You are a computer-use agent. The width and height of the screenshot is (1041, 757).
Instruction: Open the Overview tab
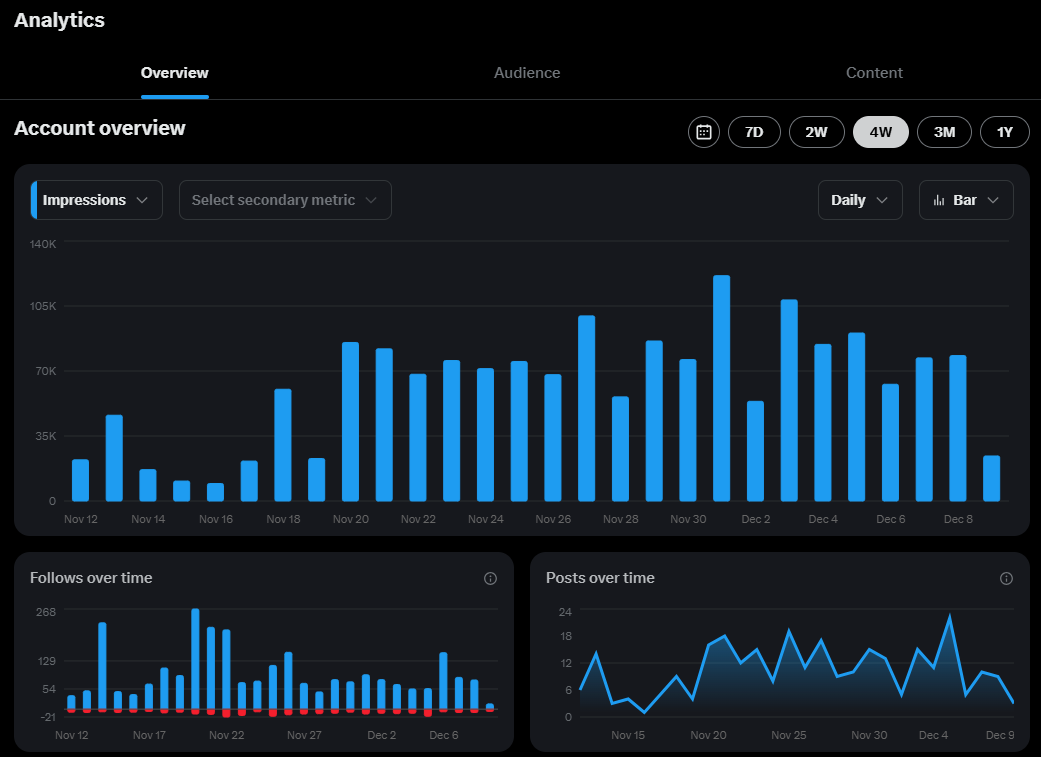coord(175,73)
